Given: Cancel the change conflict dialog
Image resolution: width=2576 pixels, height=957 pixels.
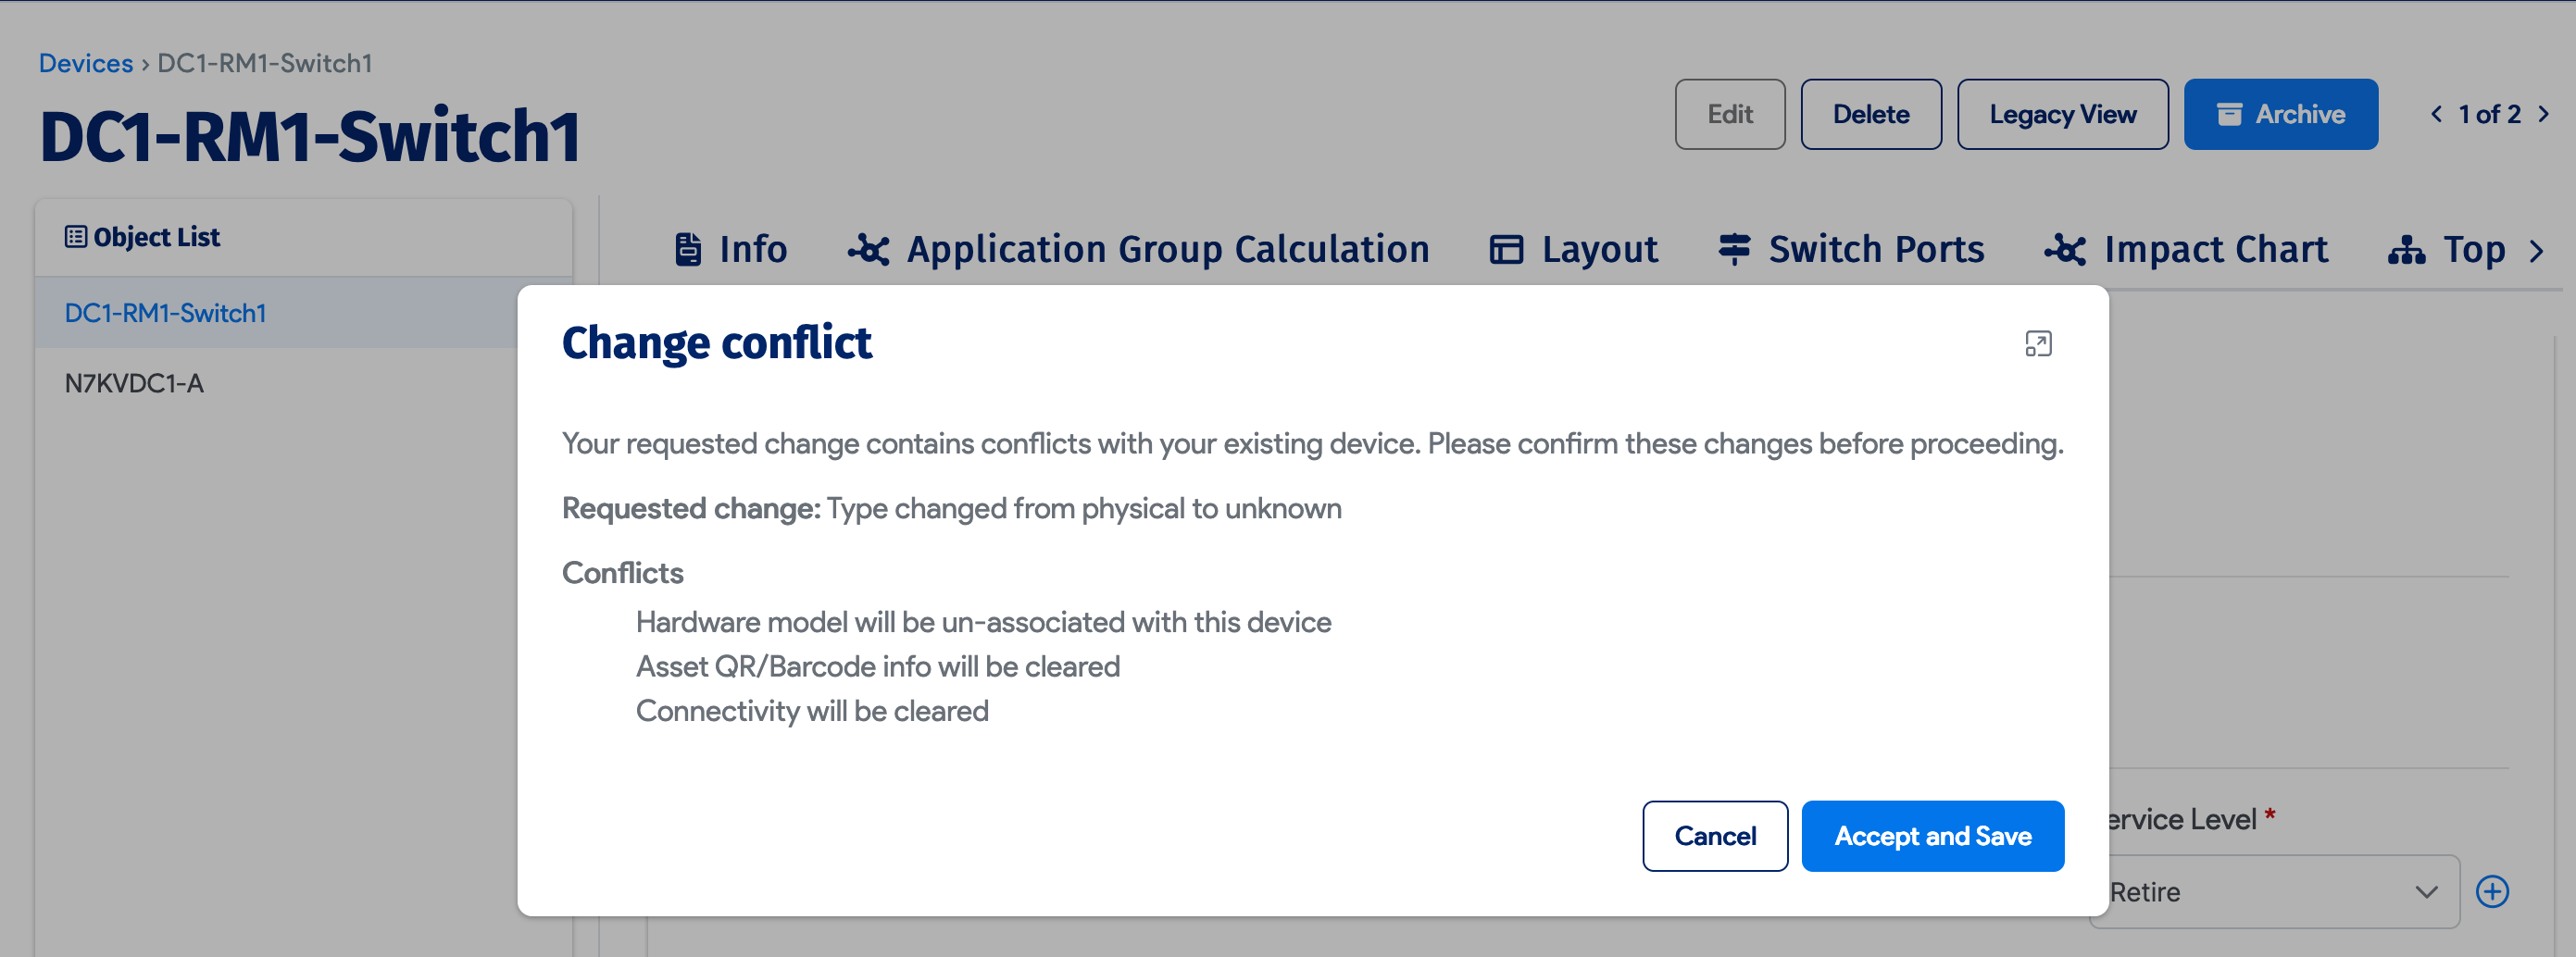Looking at the screenshot, I should 1714,836.
